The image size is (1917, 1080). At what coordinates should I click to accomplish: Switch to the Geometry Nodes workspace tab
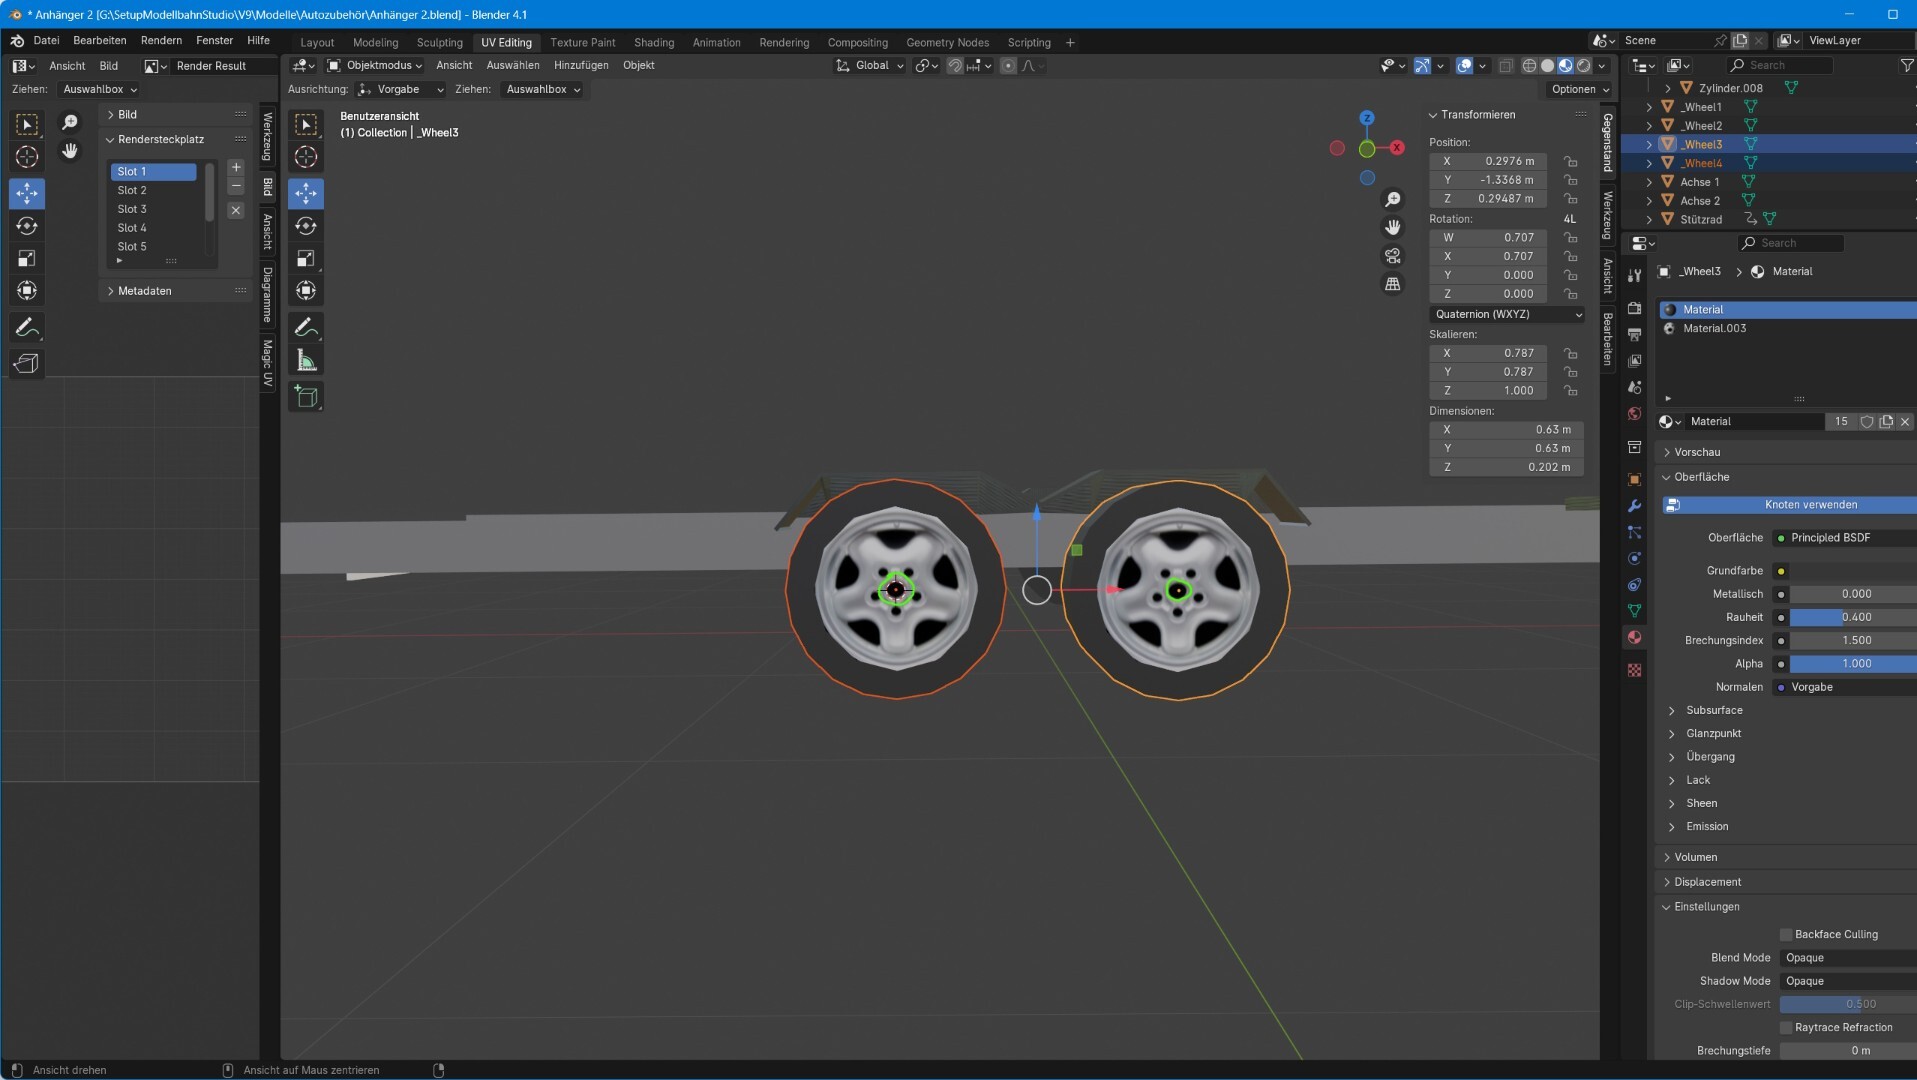pyautogui.click(x=947, y=42)
